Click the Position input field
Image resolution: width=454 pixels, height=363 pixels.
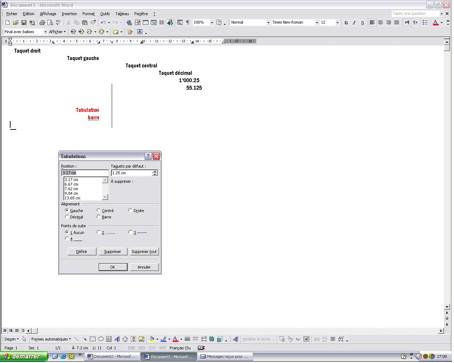85,173
